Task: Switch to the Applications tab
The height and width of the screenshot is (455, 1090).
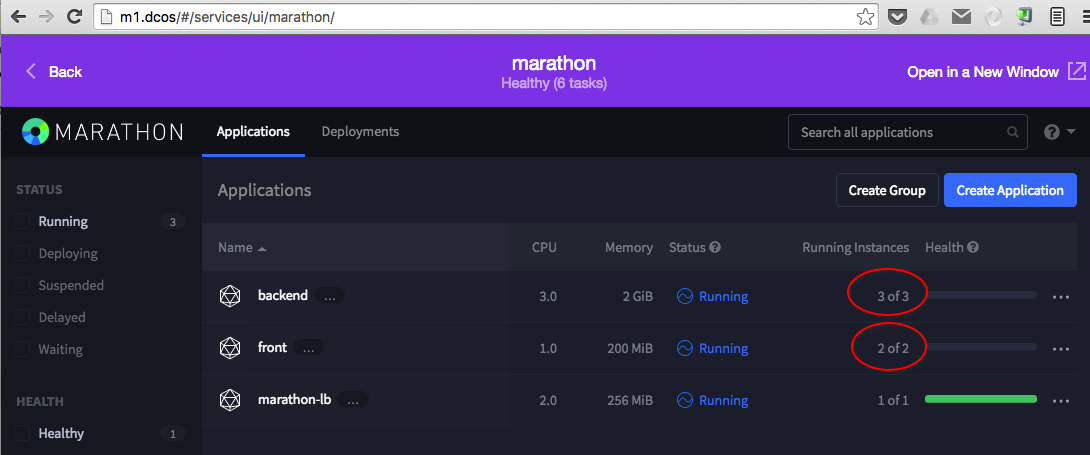Action: pyautogui.click(x=253, y=131)
